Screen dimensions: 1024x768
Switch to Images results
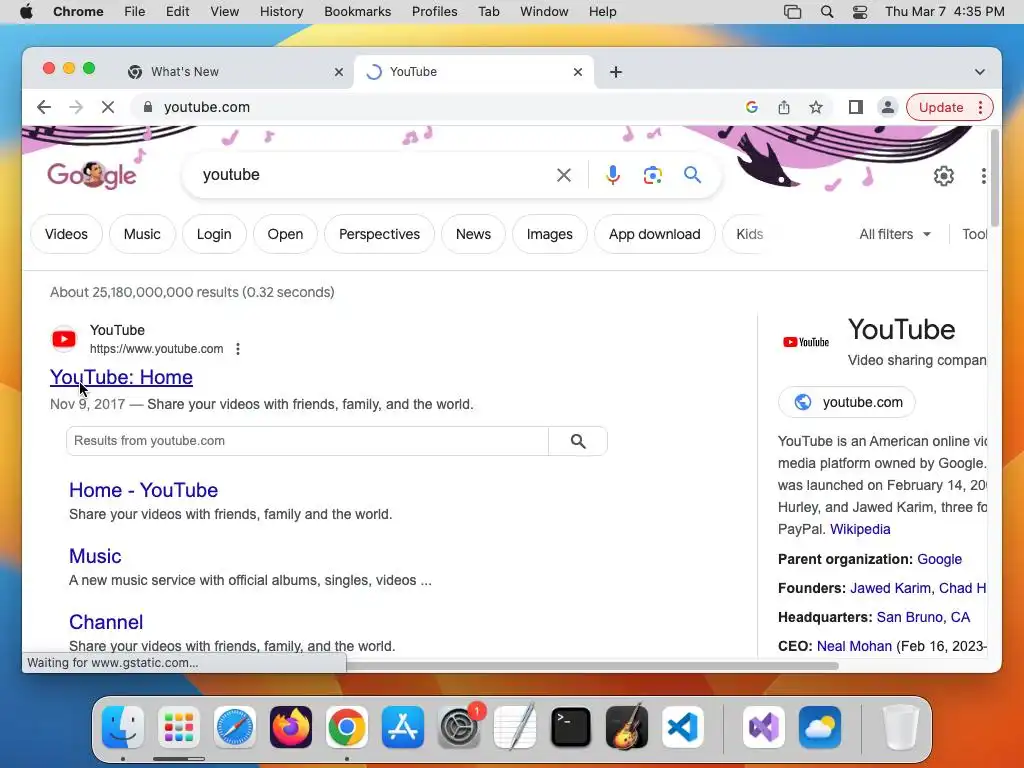[549, 234]
